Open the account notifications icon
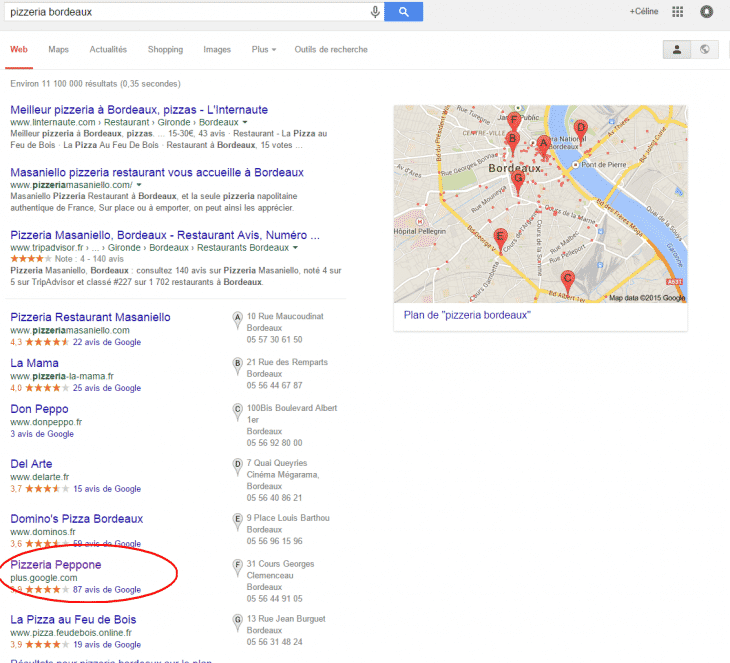730x663 pixels. [707, 12]
